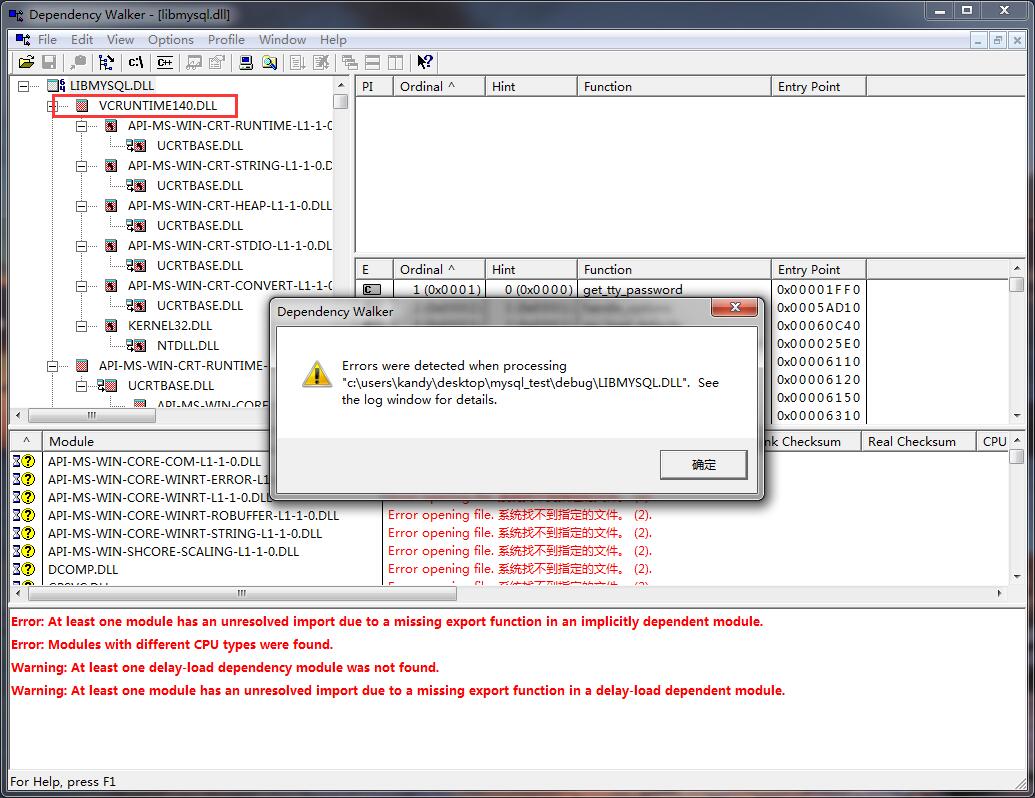This screenshot has width=1035, height=798.
Task: Click missing-module icon beside API-MS-WIN-CORE-WINRT-ROBUFFER
Action: click(24, 515)
